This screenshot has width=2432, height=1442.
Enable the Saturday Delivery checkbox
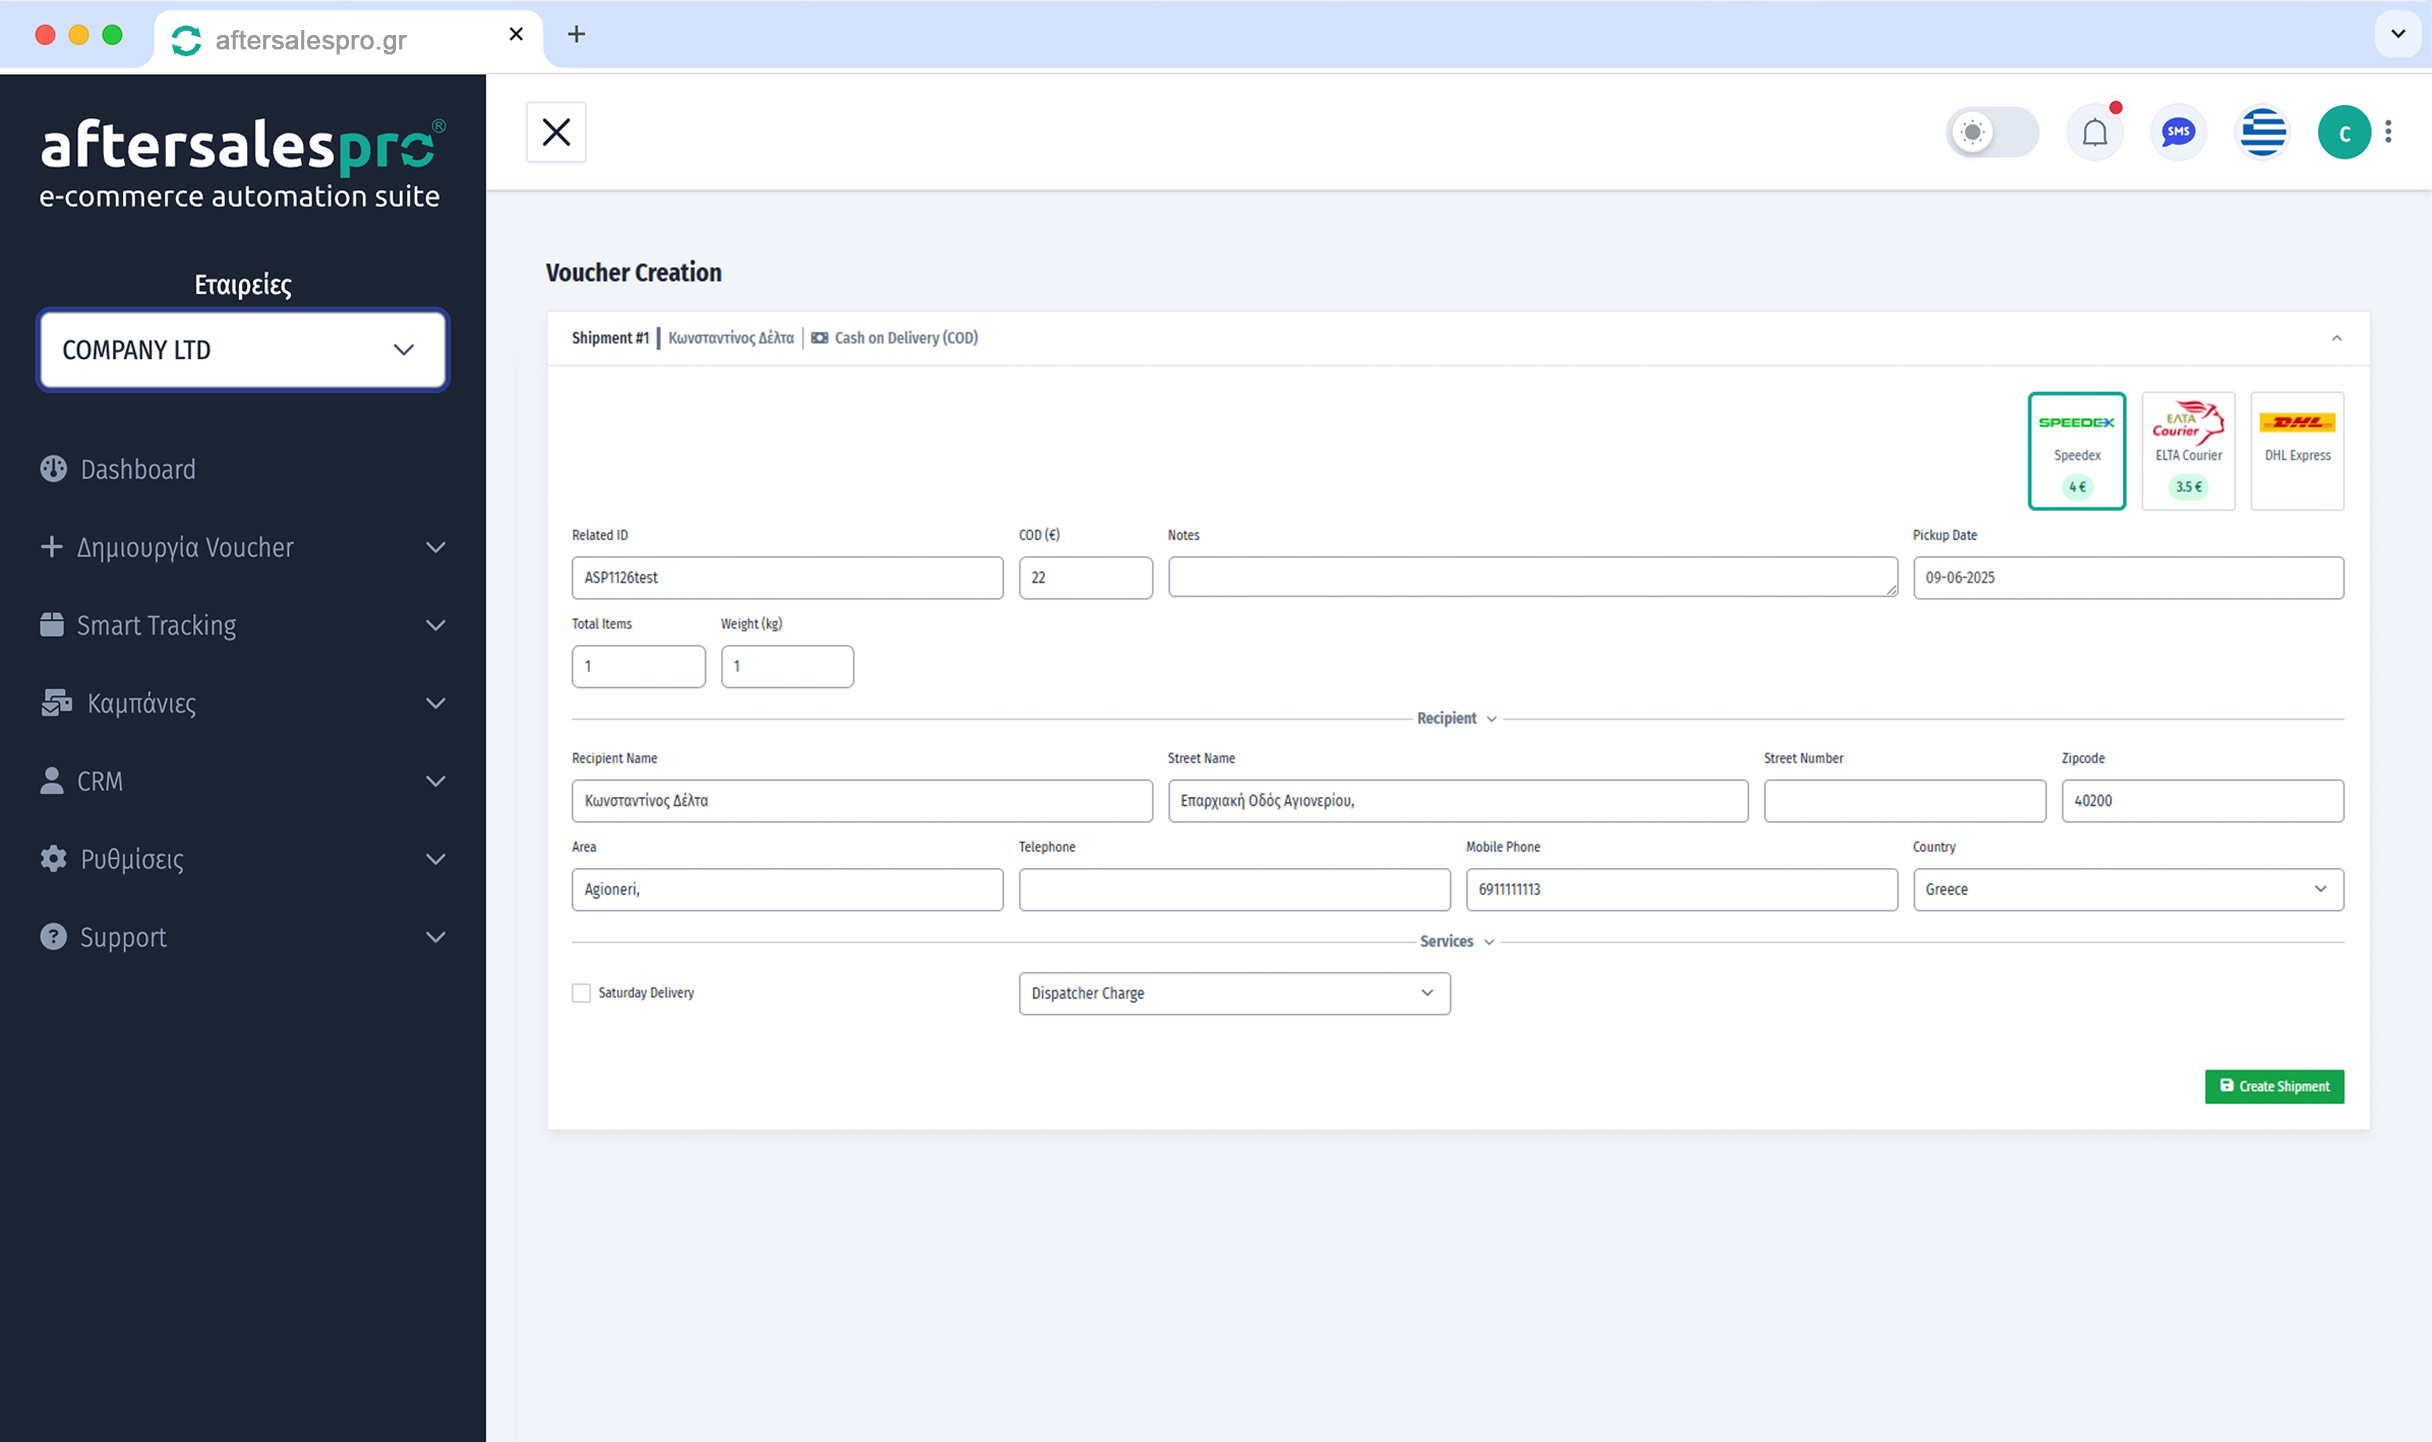click(x=581, y=993)
